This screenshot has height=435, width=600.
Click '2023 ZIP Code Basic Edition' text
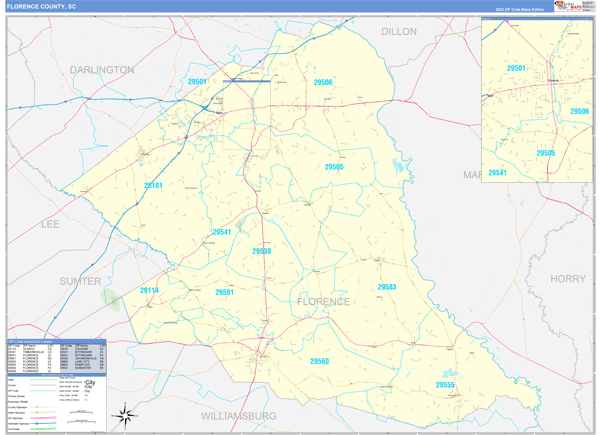(519, 10)
